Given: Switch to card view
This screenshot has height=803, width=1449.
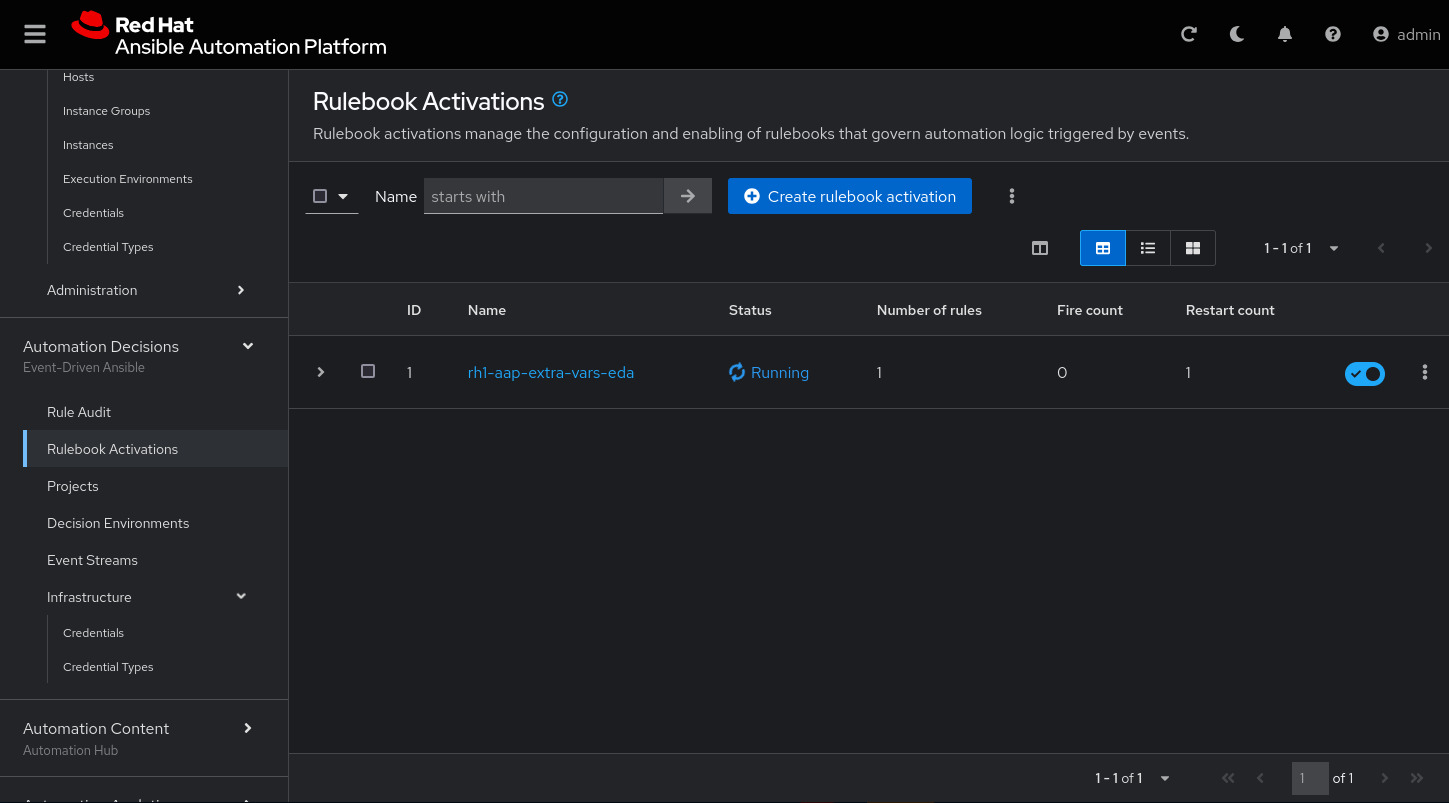Looking at the screenshot, I should coord(1193,248).
